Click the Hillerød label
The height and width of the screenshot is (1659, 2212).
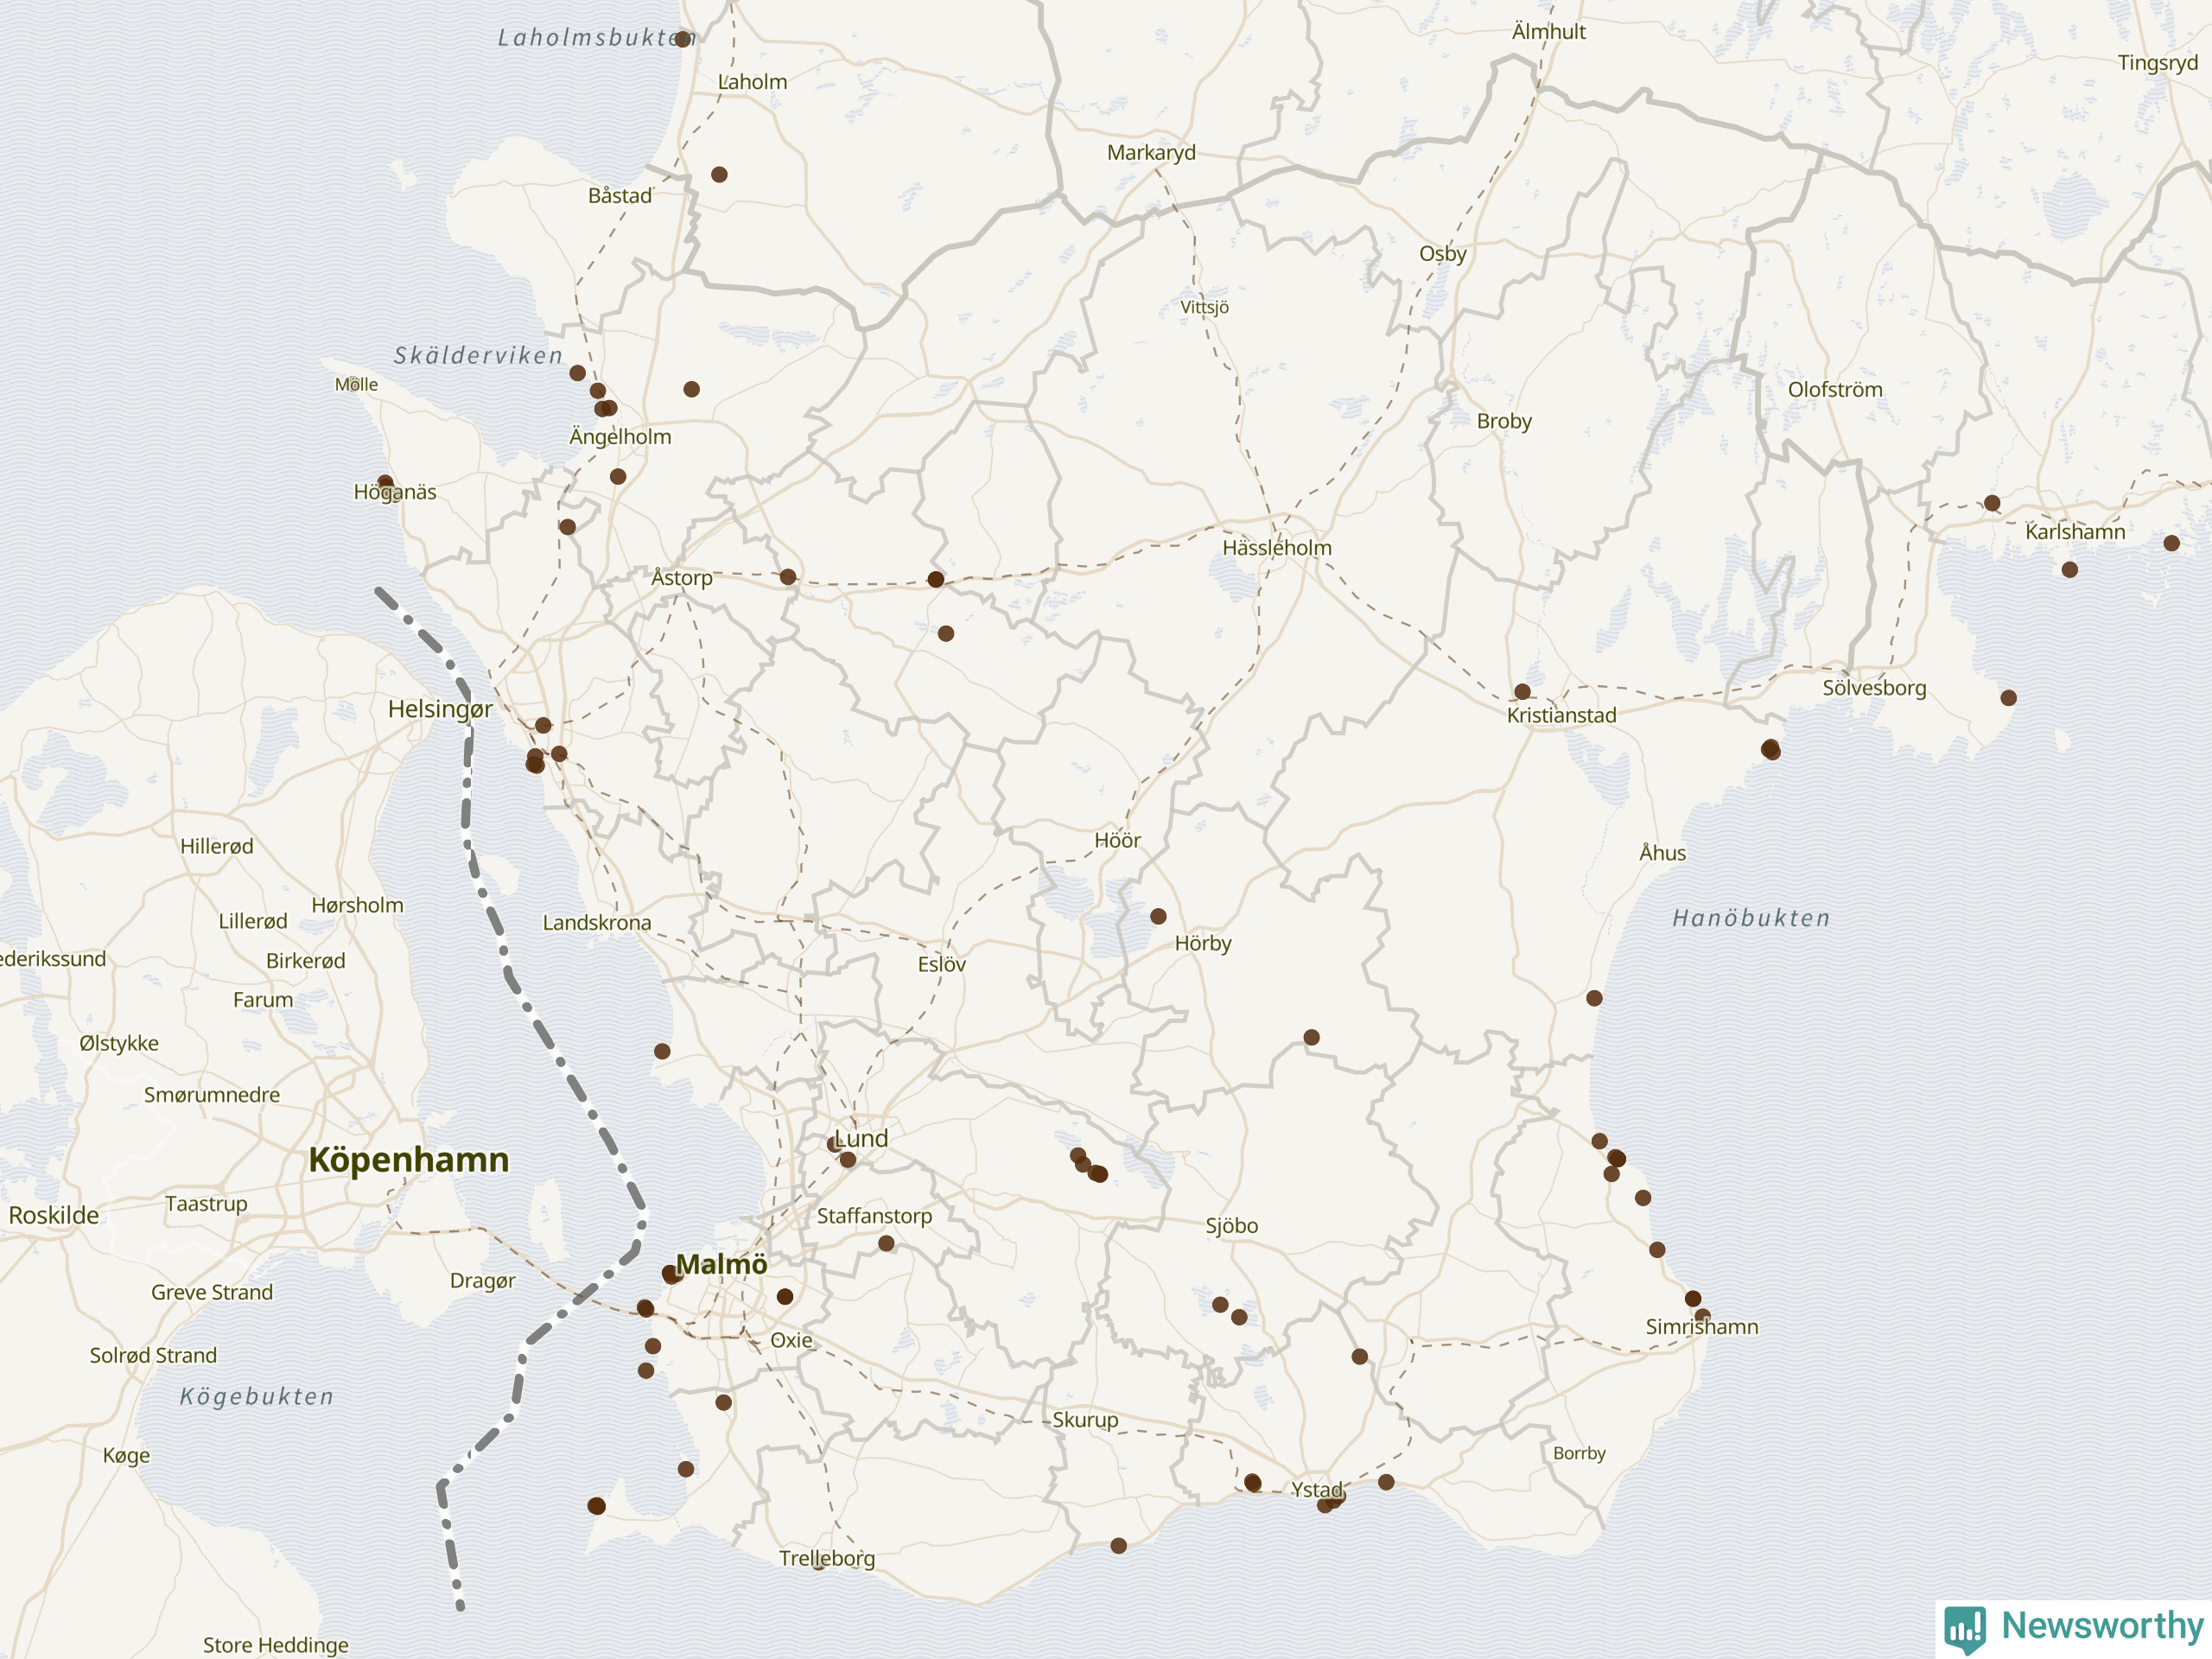click(x=217, y=846)
